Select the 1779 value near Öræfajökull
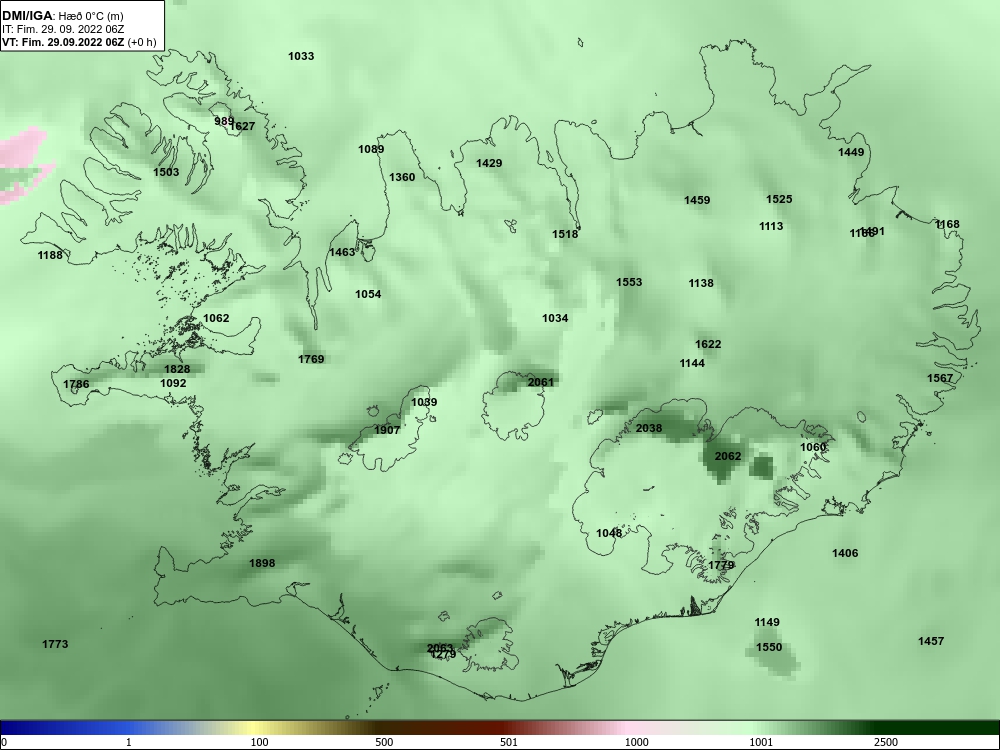The height and width of the screenshot is (750, 1000). 721,565
